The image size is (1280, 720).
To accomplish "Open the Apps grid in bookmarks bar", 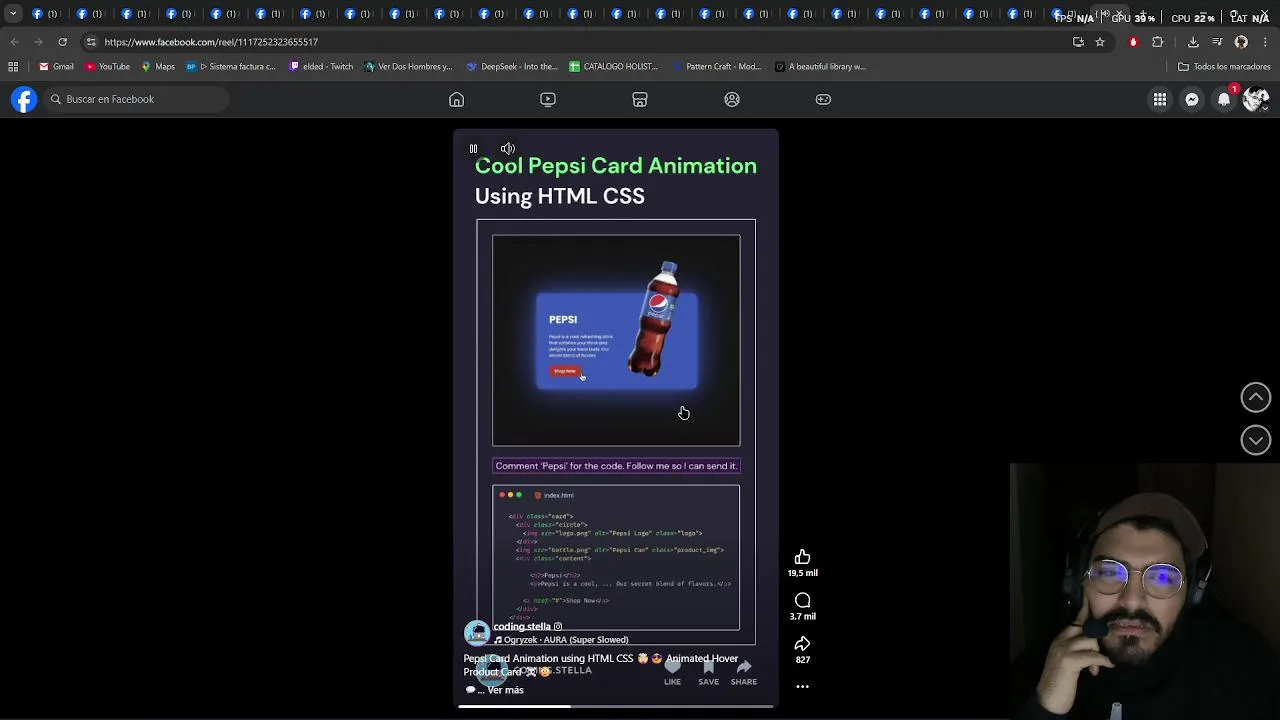I will [13, 67].
